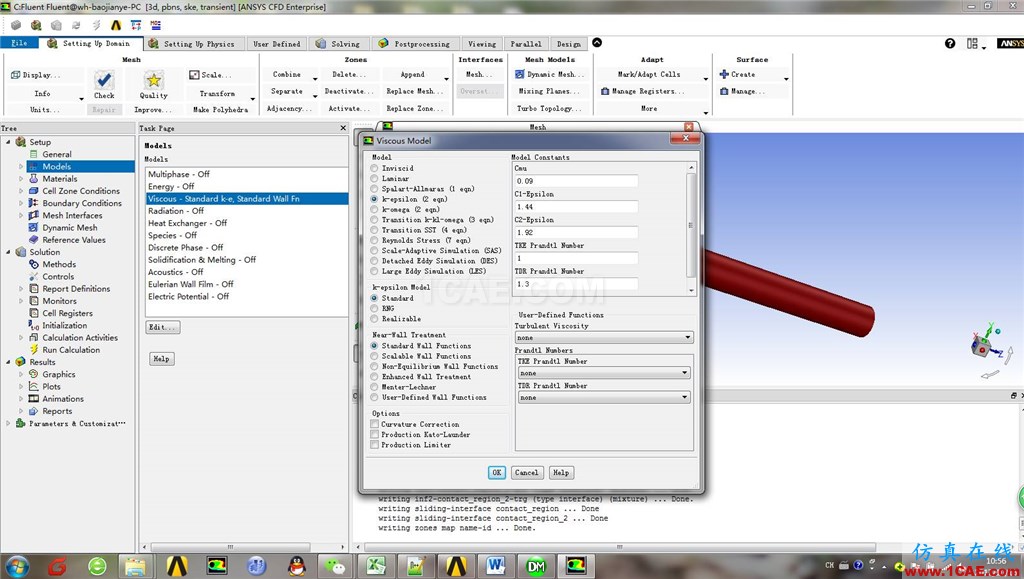1024x579 pixels.
Task: Collapse the Setup tree node
Action: 8,142
